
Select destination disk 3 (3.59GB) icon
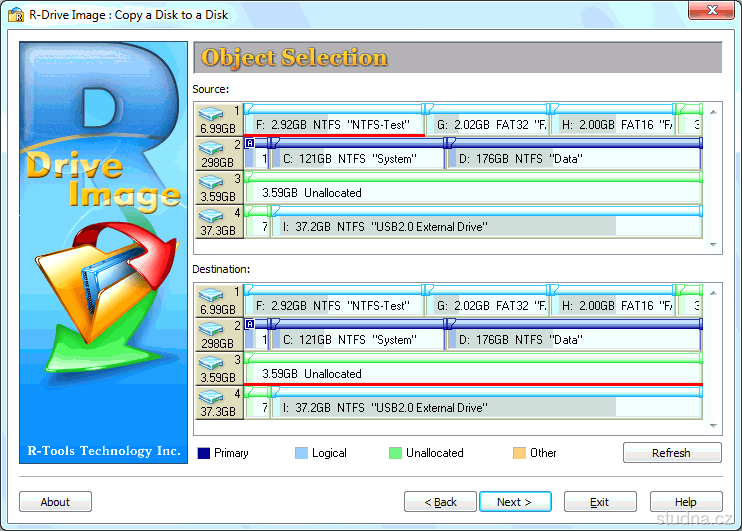(x=219, y=369)
